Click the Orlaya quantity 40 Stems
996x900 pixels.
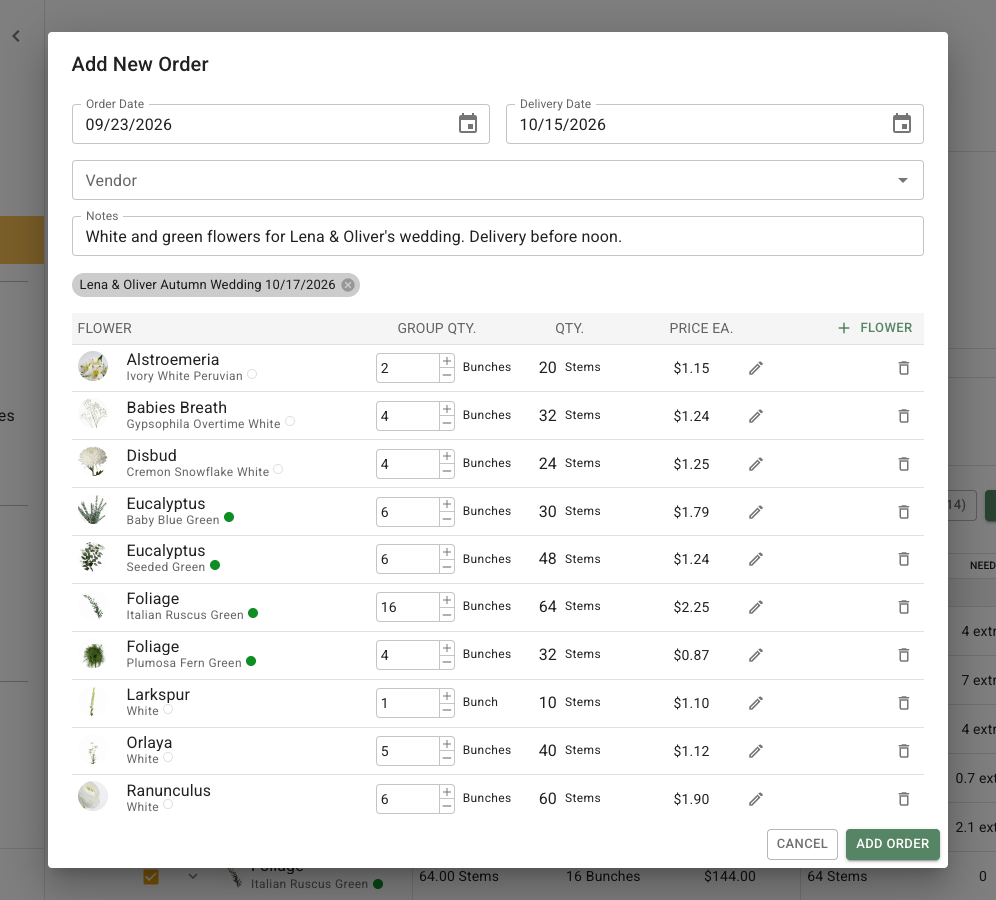(x=570, y=750)
